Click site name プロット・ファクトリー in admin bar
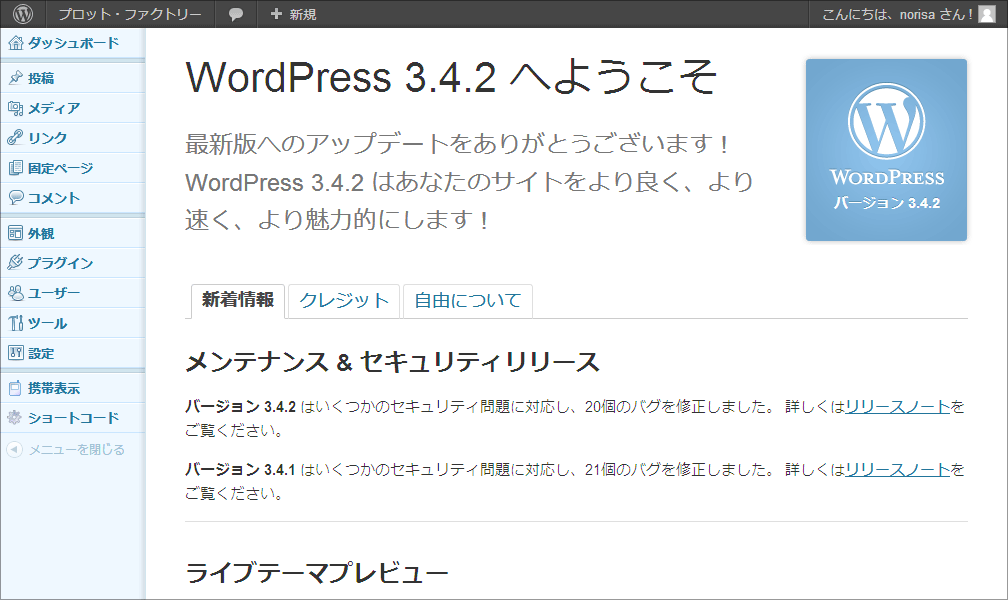 (130, 14)
